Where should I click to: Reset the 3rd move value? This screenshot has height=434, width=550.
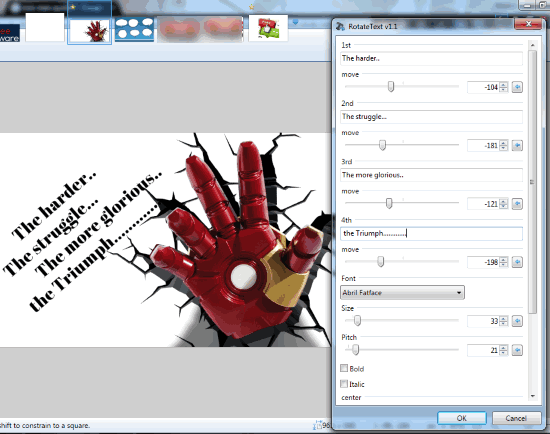[517, 203]
